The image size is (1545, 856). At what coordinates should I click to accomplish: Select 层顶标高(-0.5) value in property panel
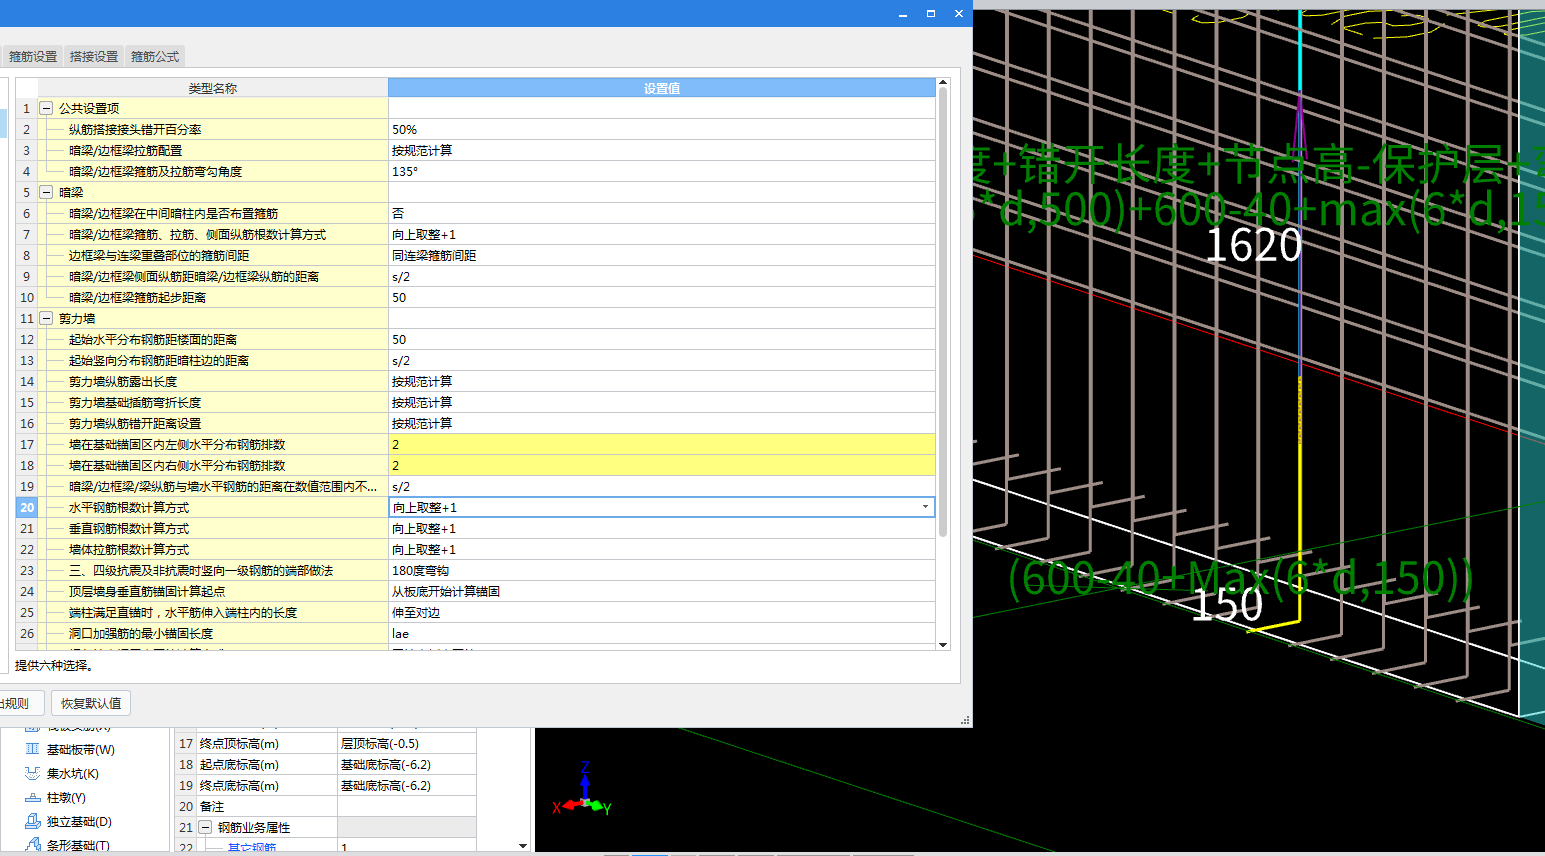(x=406, y=743)
